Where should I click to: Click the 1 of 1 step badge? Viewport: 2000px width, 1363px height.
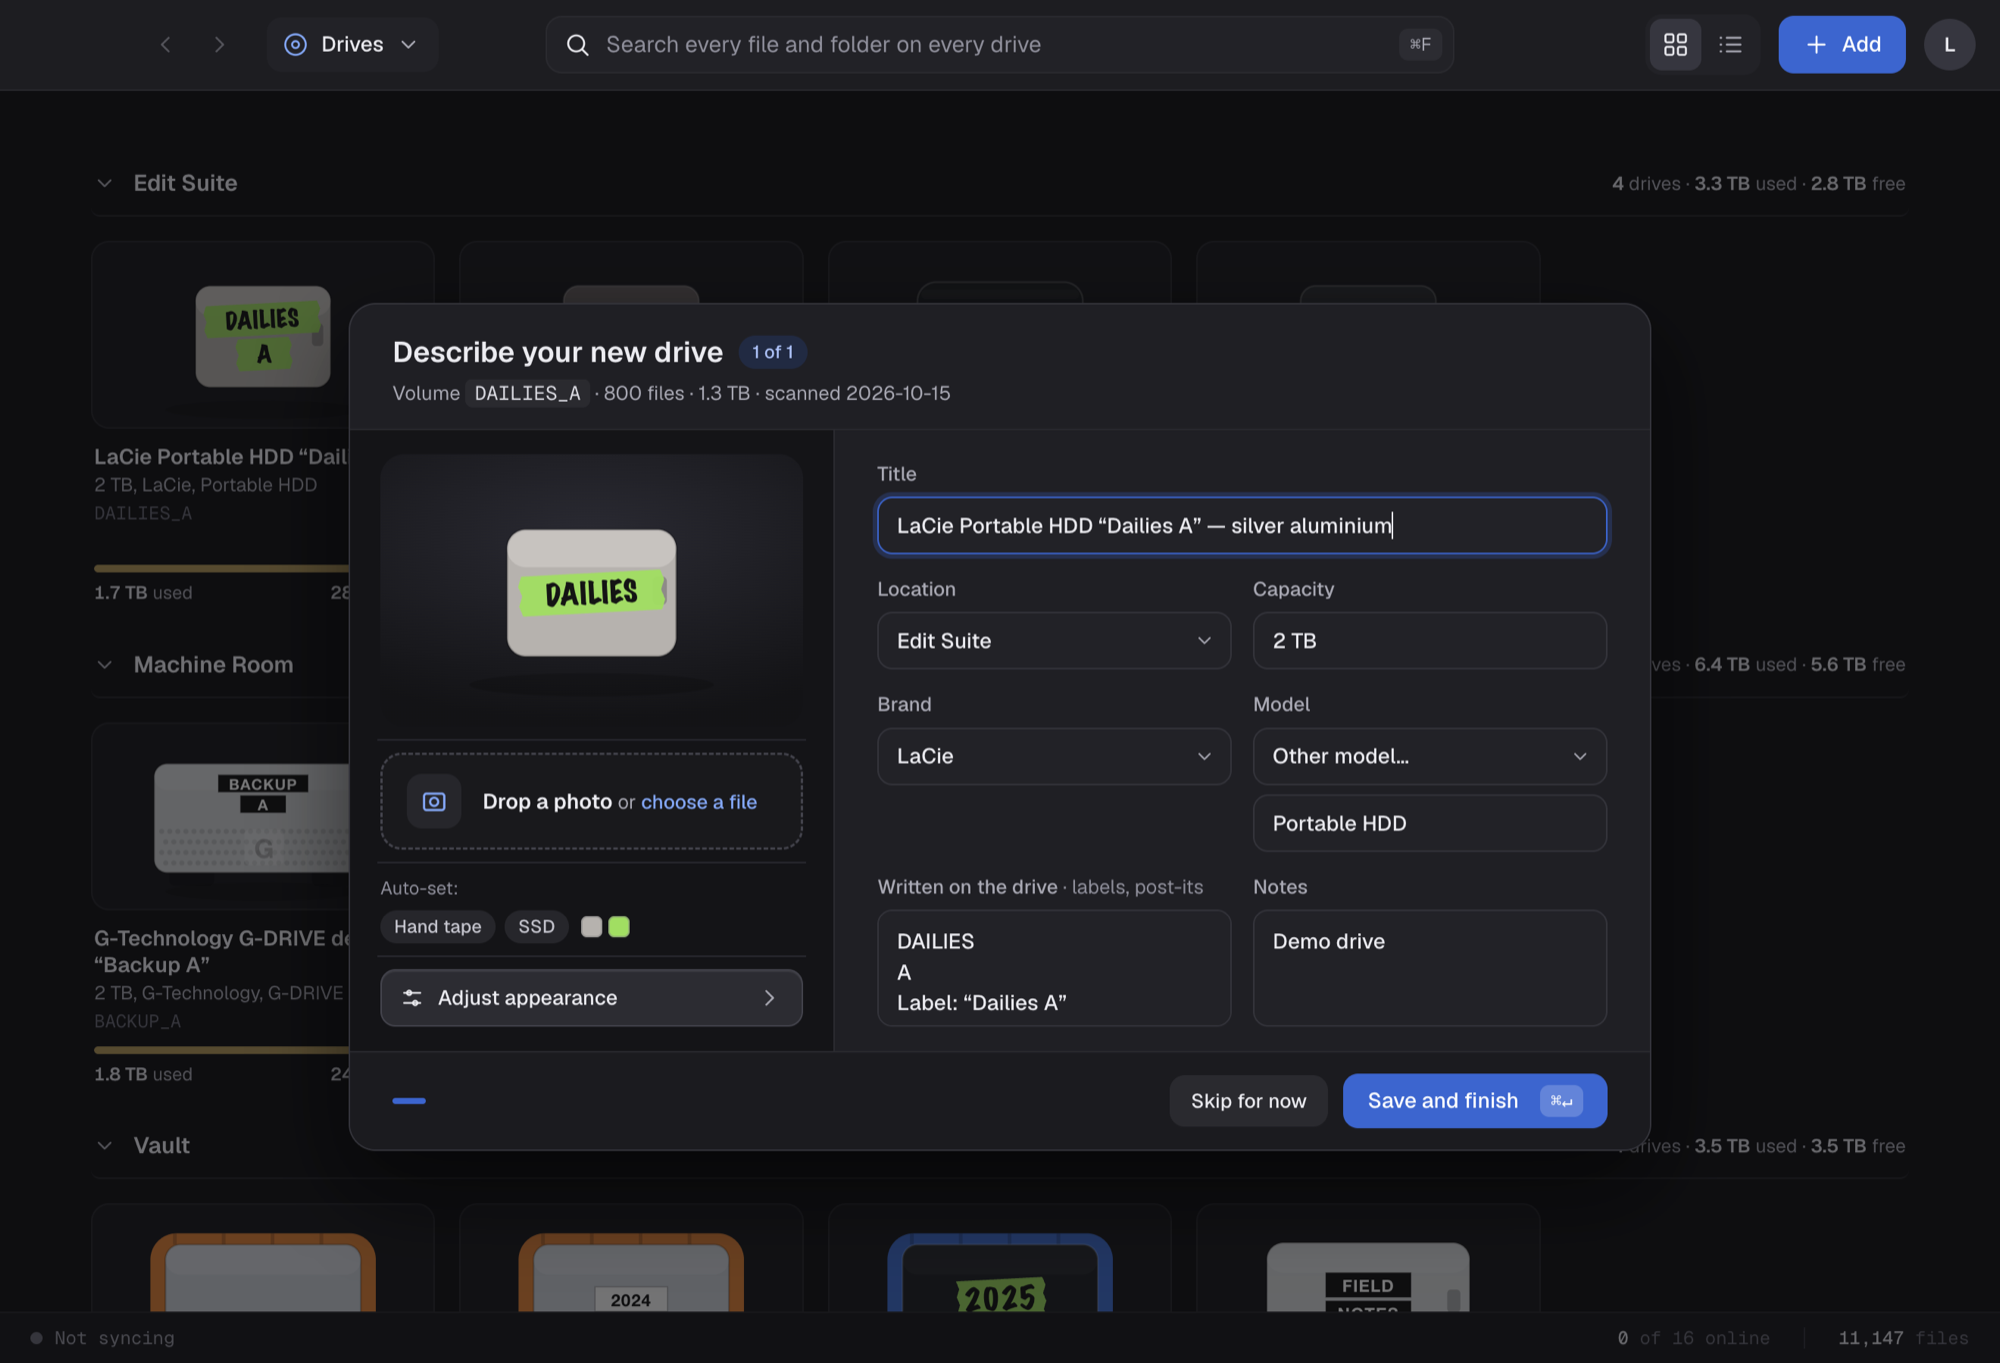click(x=772, y=352)
